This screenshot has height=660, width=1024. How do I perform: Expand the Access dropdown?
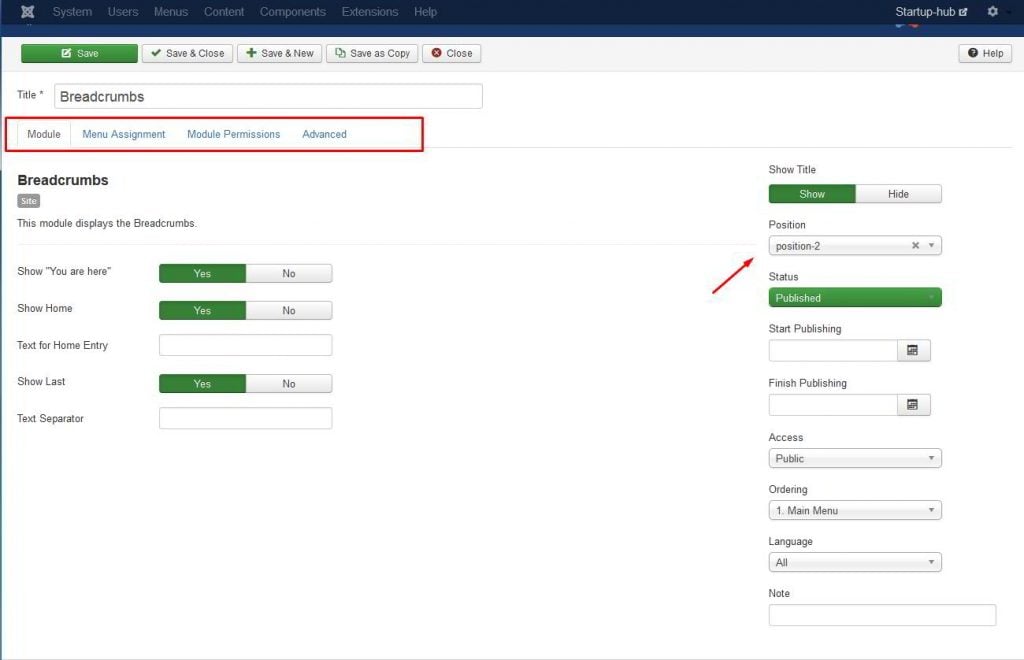point(855,458)
